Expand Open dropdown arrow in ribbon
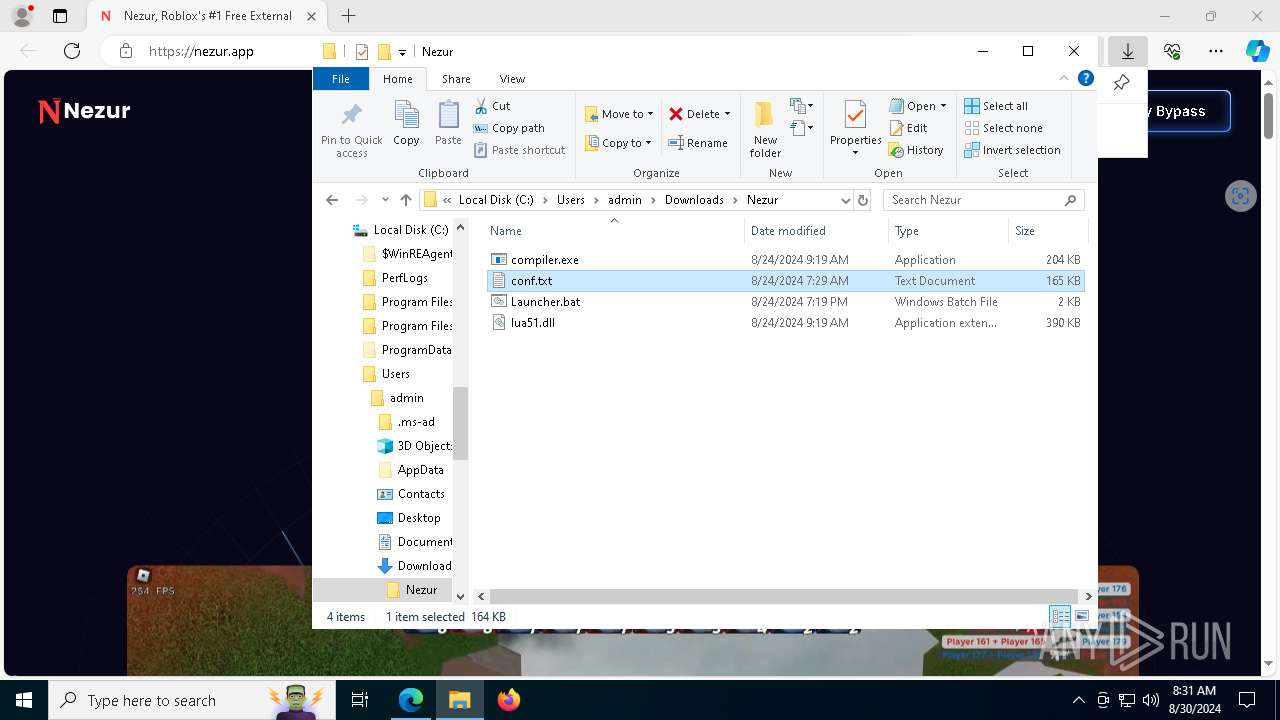The width and height of the screenshot is (1280, 720). 943,106
